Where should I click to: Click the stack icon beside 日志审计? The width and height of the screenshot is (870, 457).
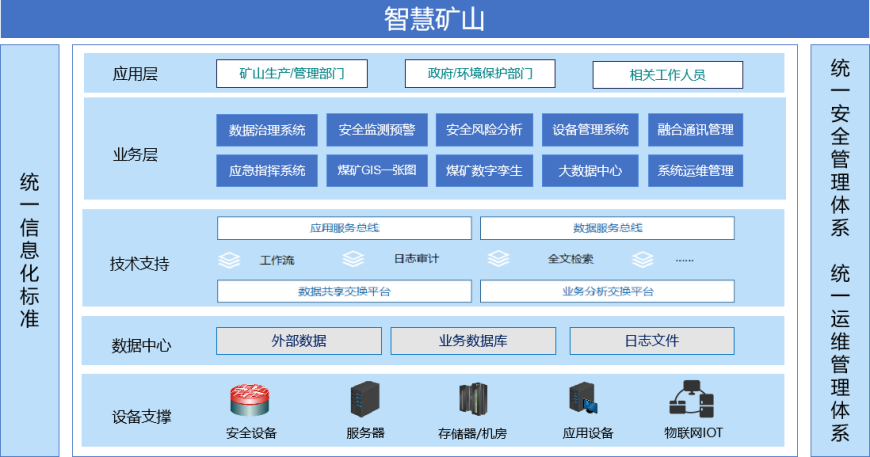coord(353,260)
